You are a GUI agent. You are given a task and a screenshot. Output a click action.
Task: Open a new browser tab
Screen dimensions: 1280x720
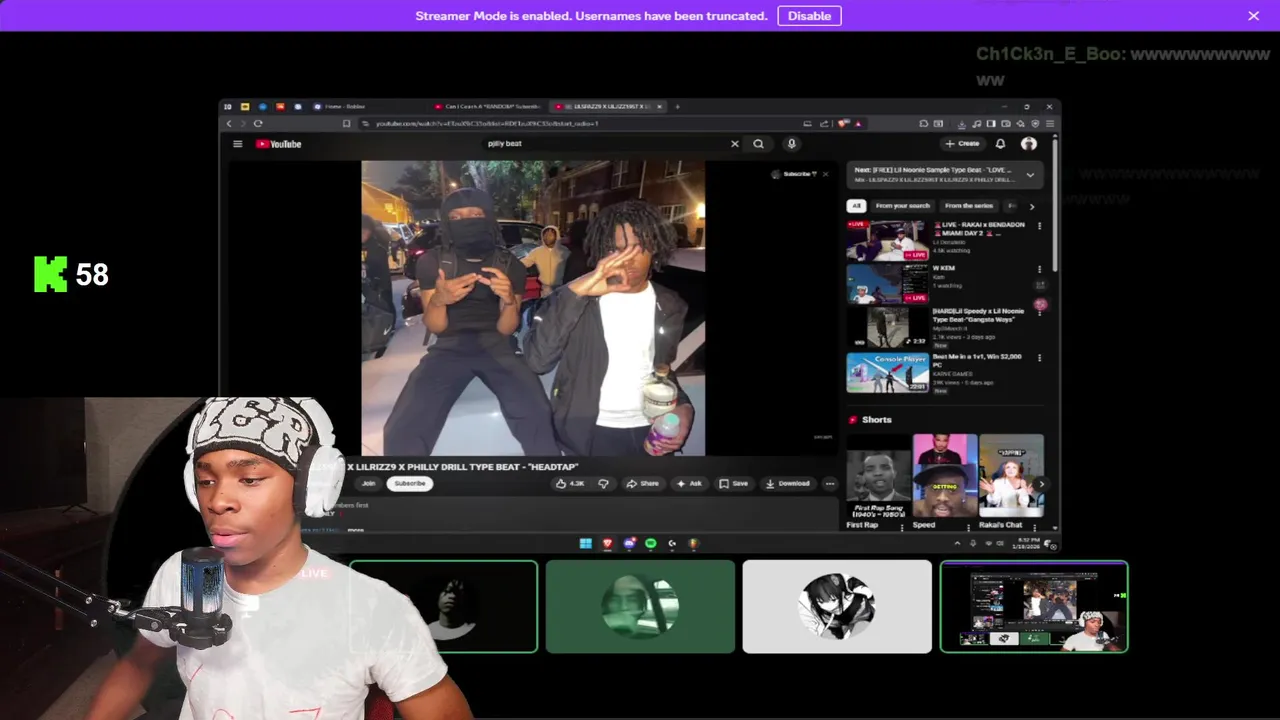tap(677, 106)
